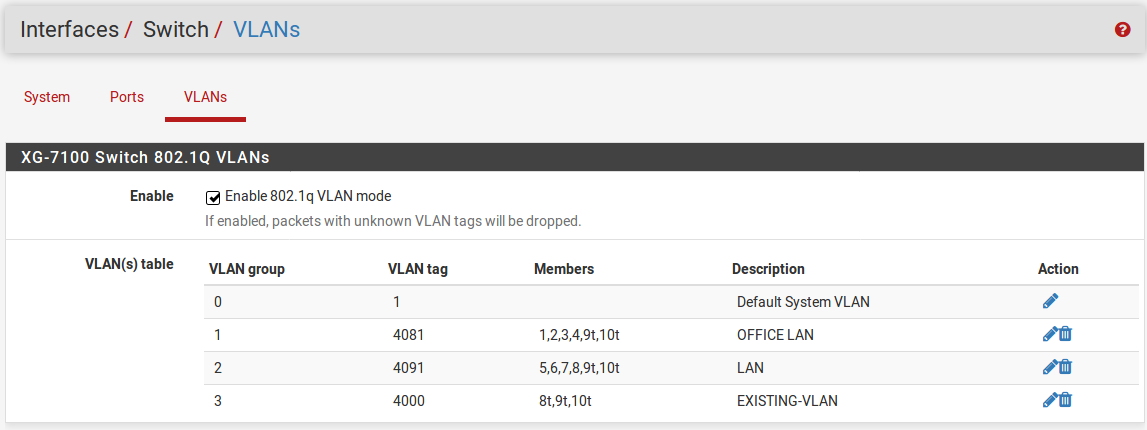This screenshot has height=430, width=1147.
Task: Edit the Default System VLAN entry
Action: (x=1049, y=301)
